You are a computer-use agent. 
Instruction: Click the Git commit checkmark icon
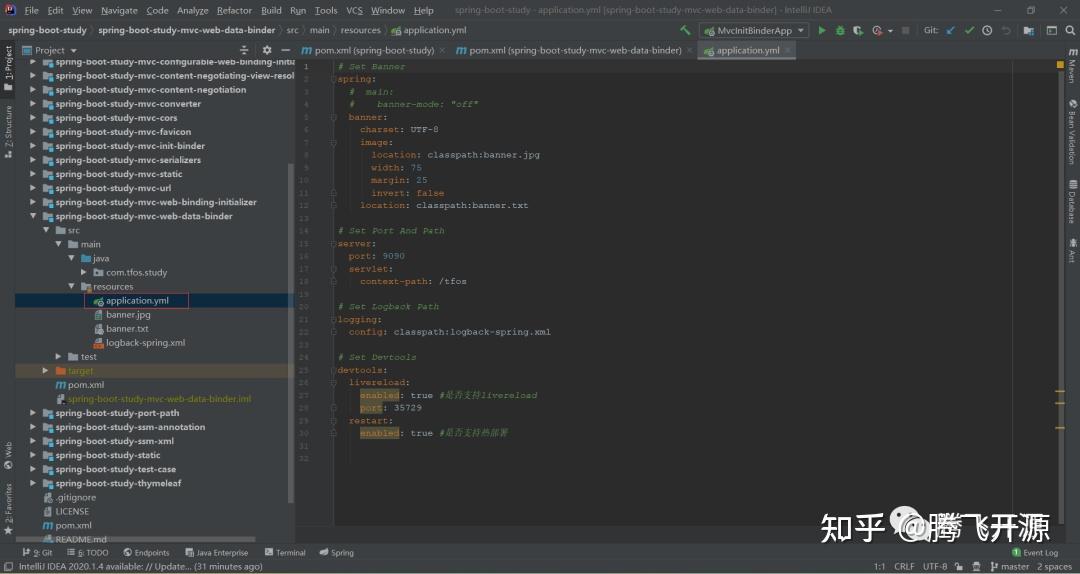point(969,30)
